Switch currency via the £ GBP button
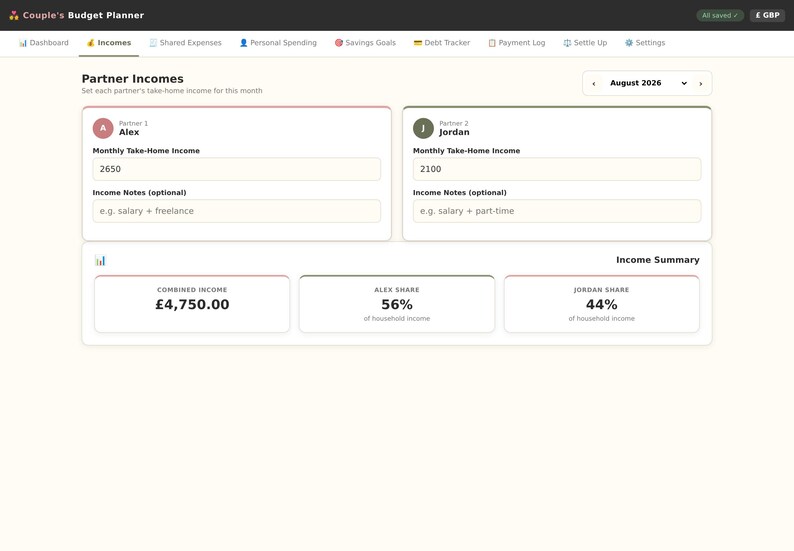Image resolution: width=794 pixels, height=551 pixels. coord(768,15)
